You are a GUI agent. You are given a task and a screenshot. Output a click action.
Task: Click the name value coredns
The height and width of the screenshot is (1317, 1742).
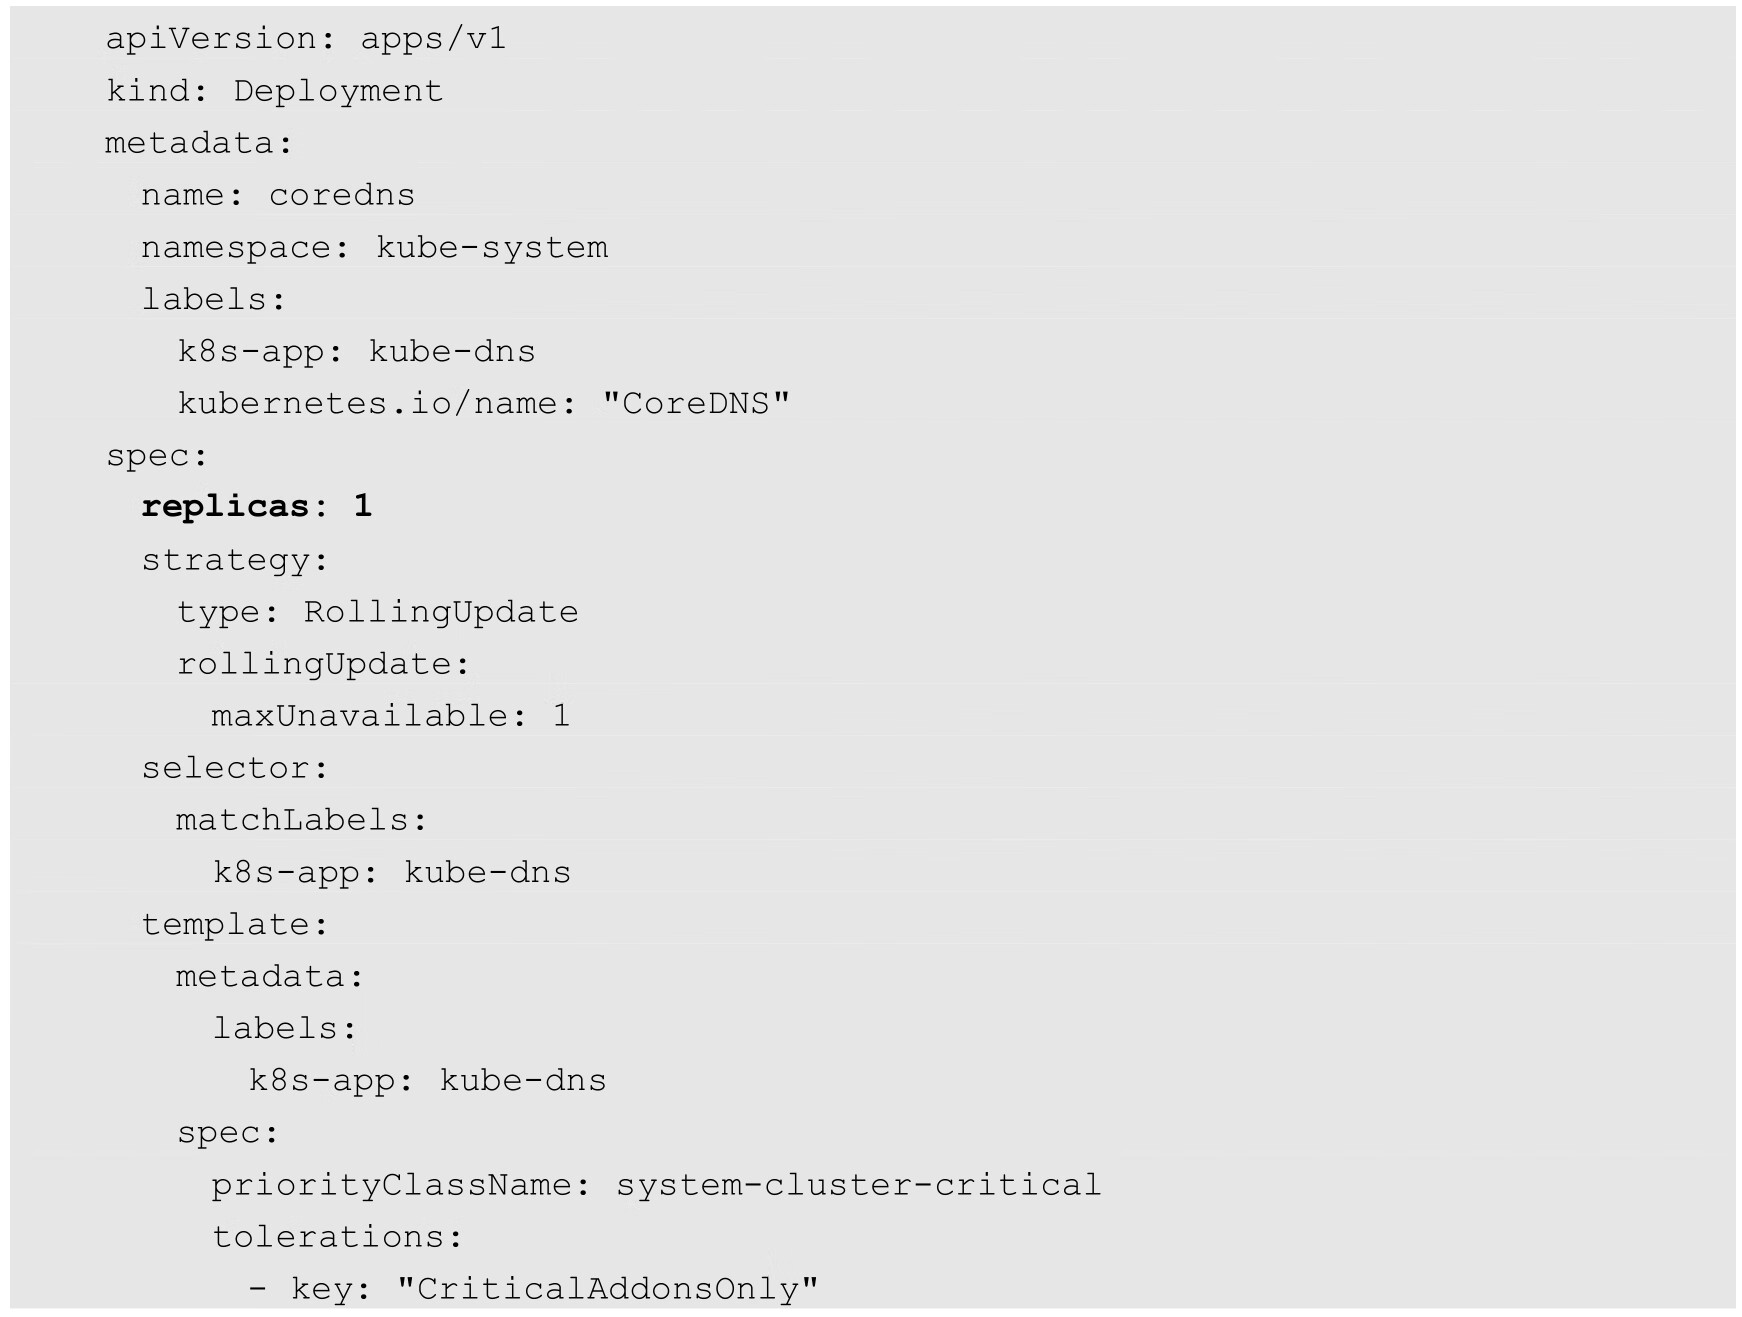(x=341, y=195)
